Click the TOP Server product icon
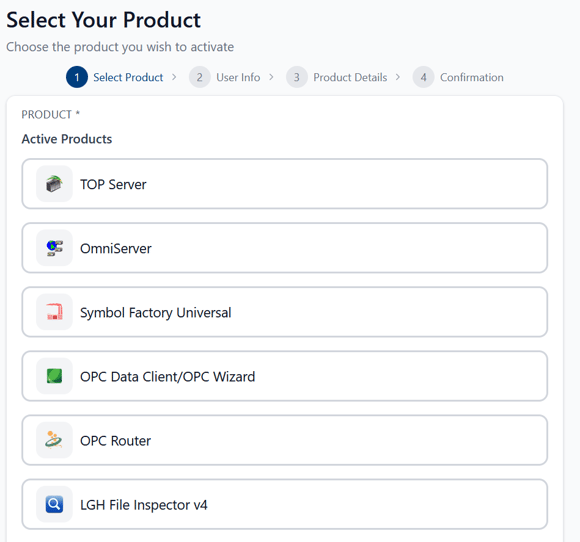 54,184
